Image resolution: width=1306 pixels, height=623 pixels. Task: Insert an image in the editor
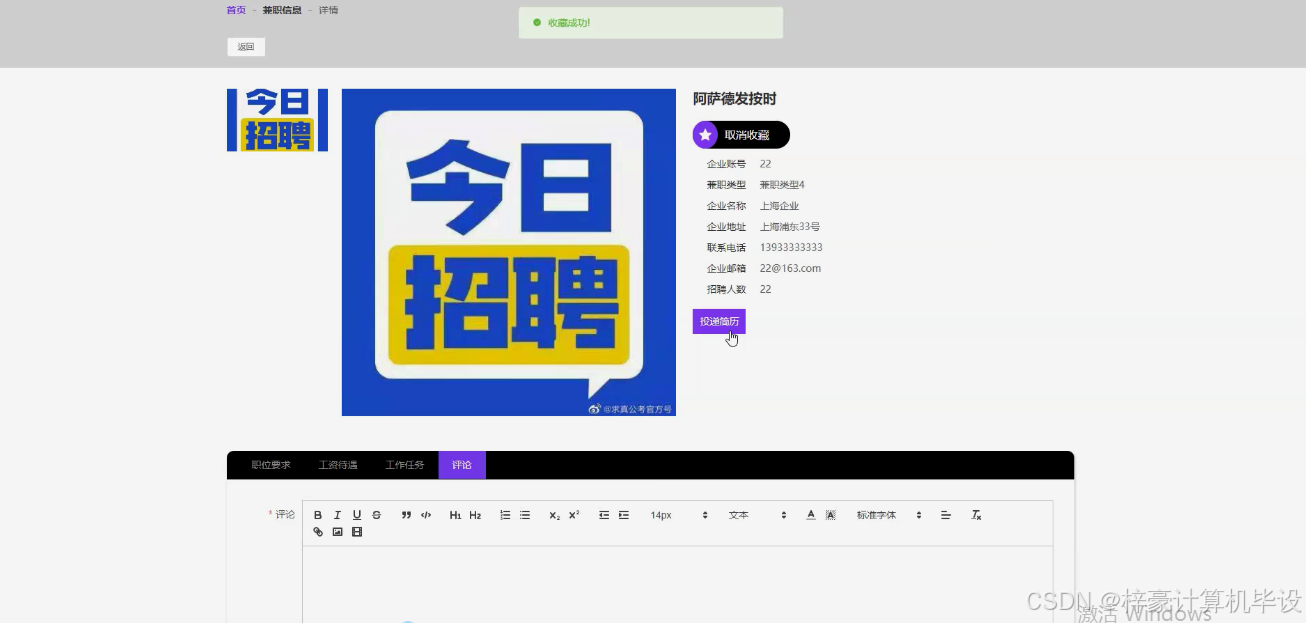(337, 532)
